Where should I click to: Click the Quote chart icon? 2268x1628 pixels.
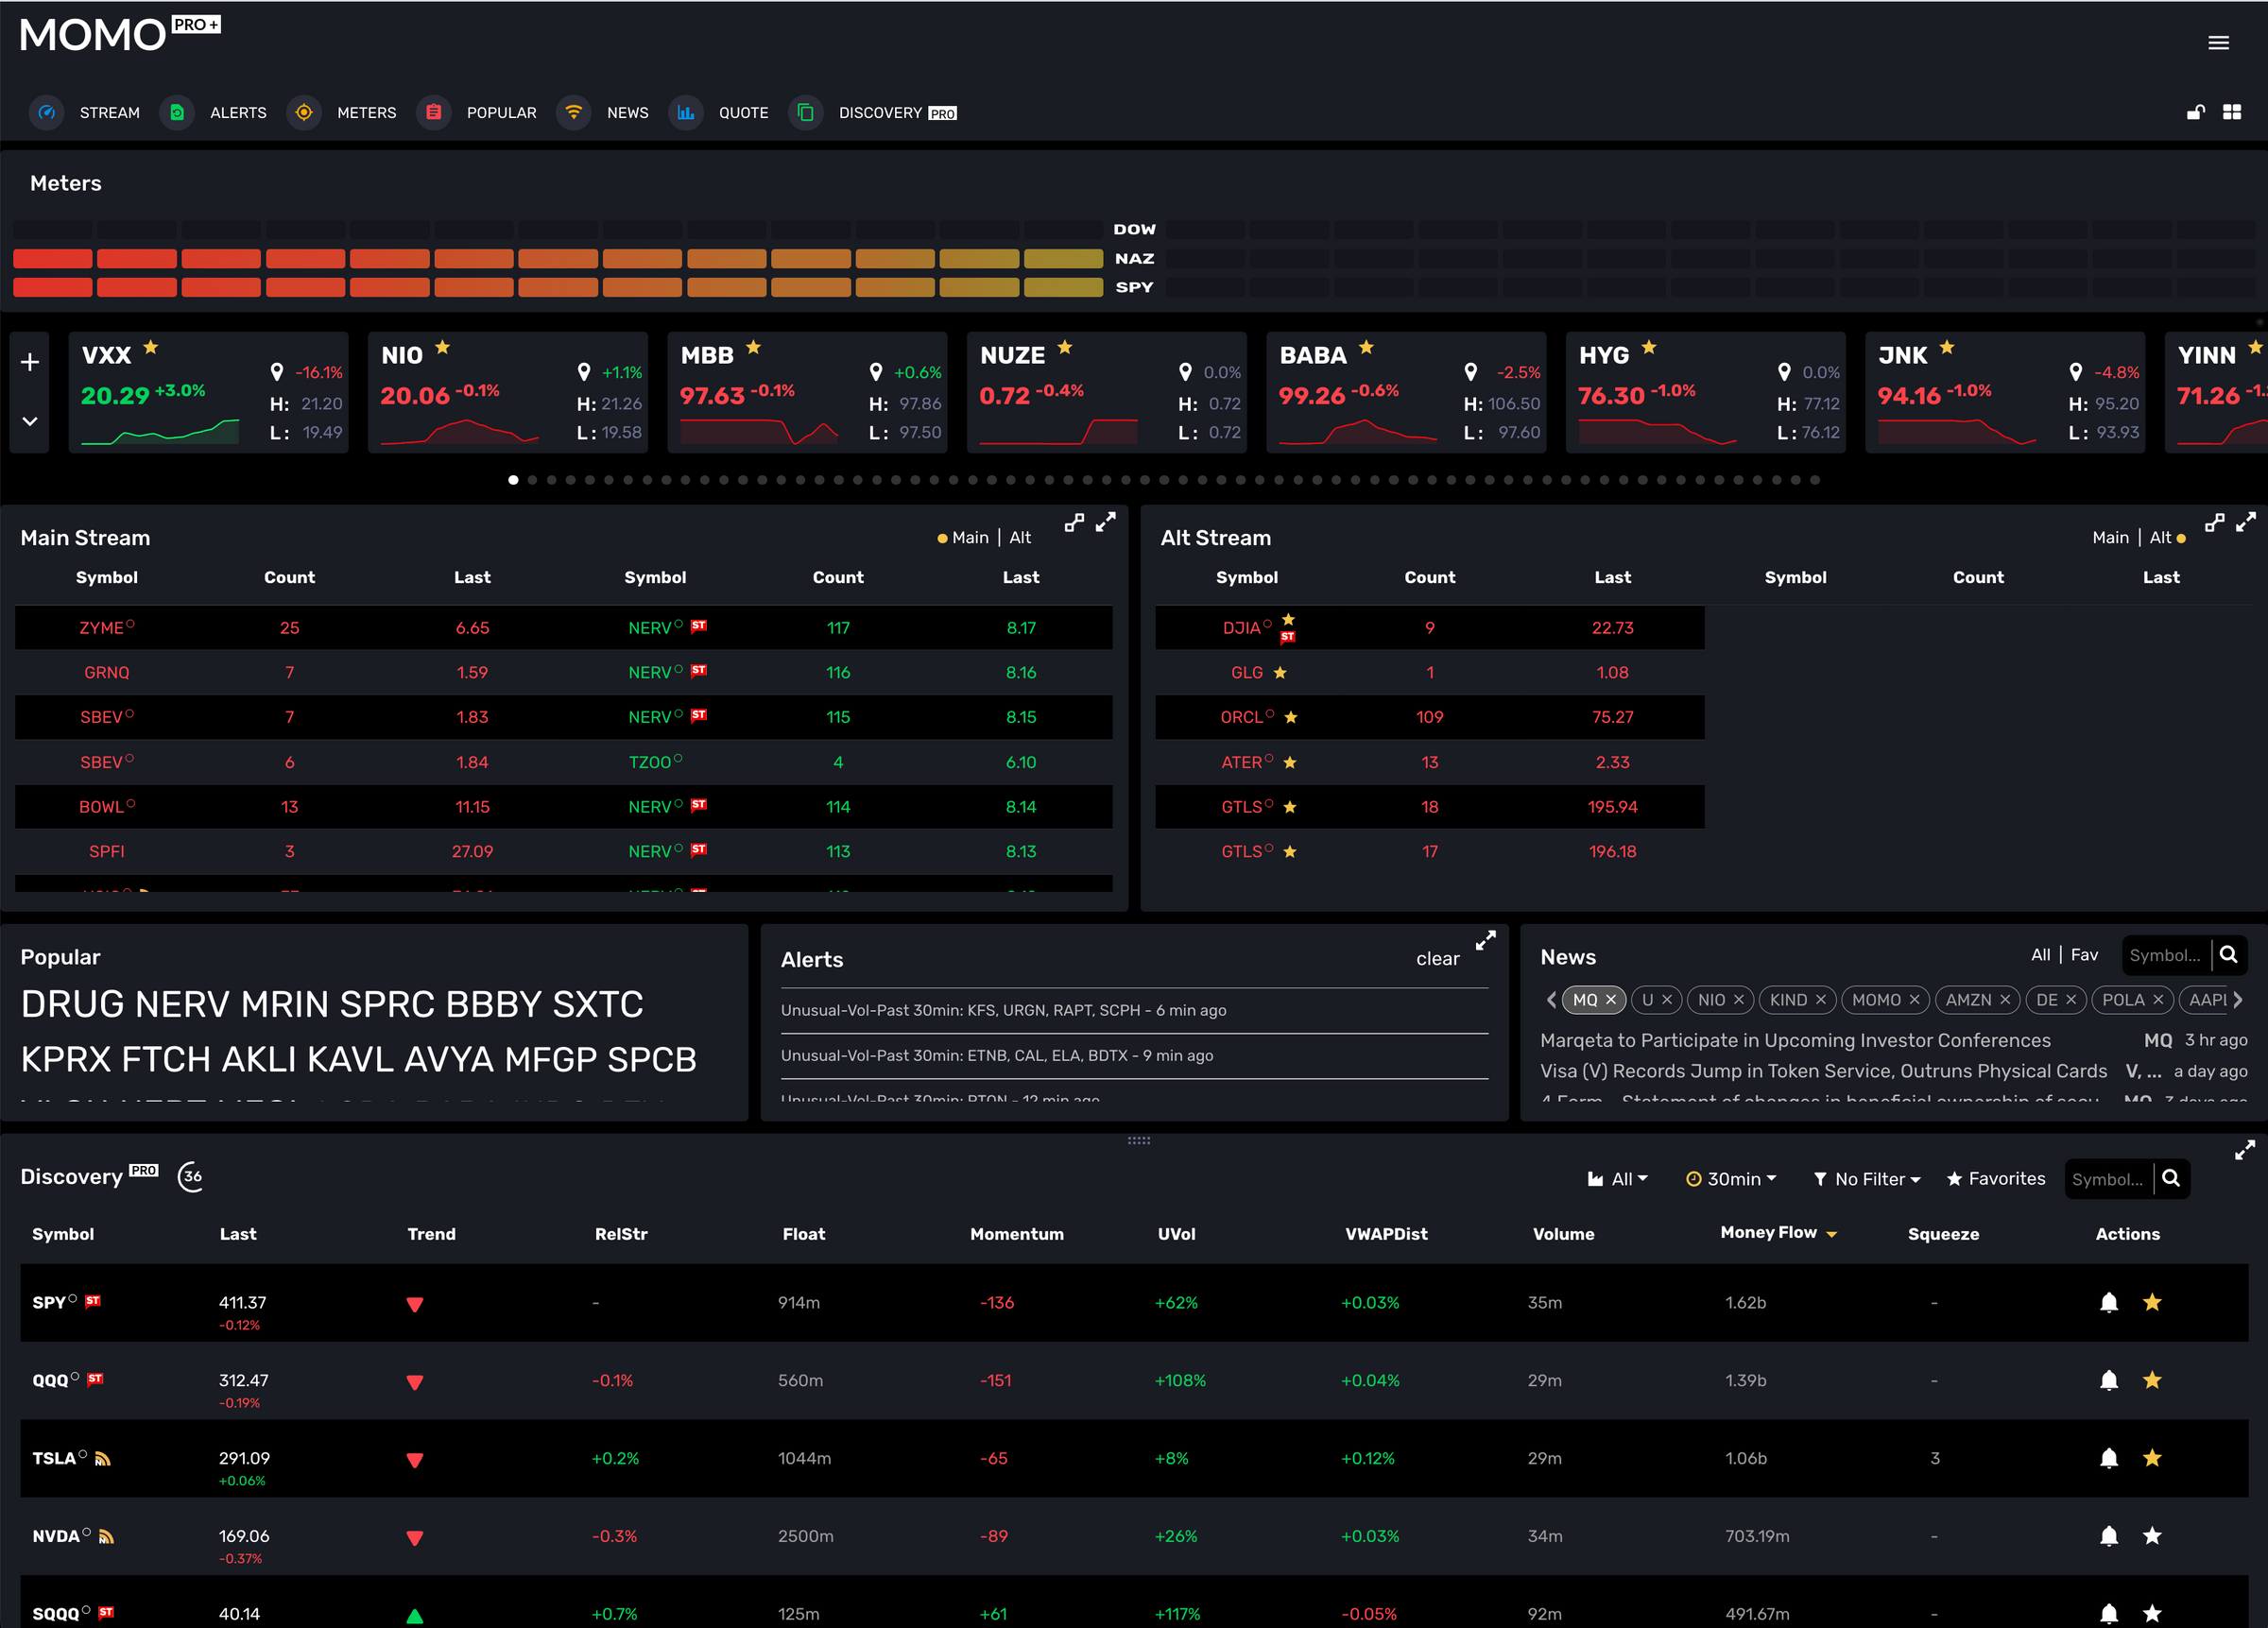[x=686, y=113]
